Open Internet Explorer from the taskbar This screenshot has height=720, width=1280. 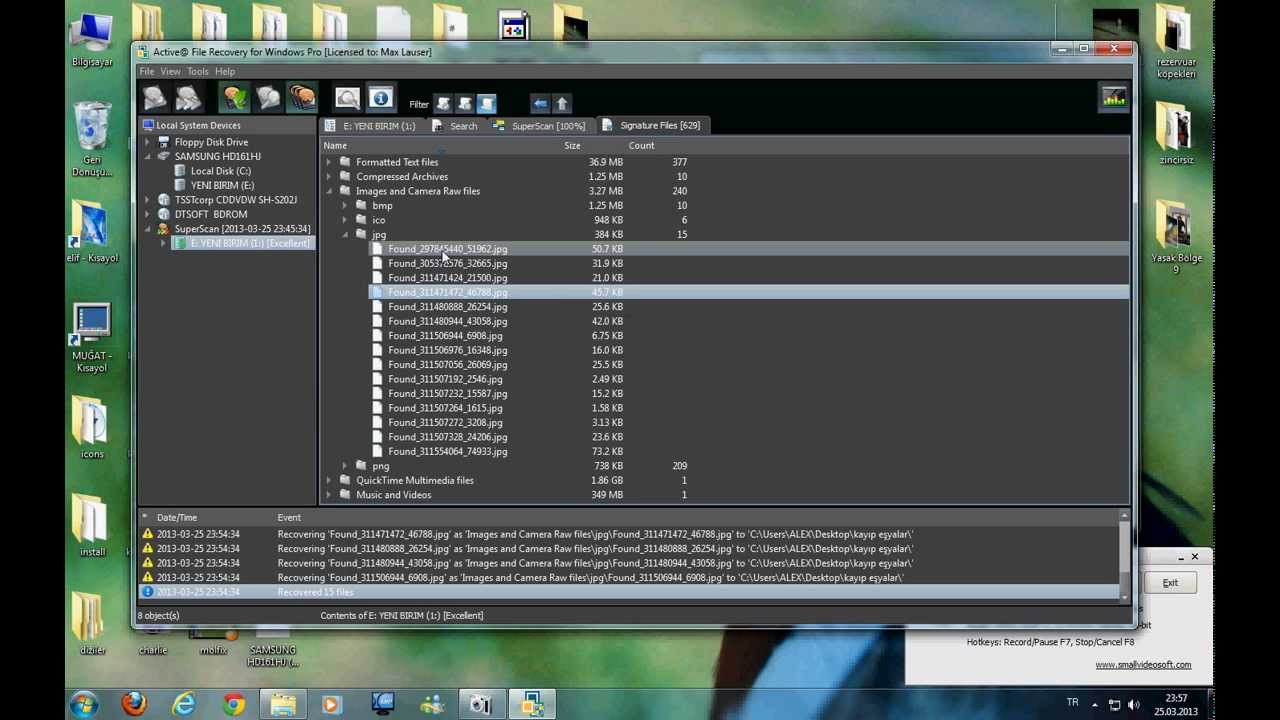click(x=184, y=704)
